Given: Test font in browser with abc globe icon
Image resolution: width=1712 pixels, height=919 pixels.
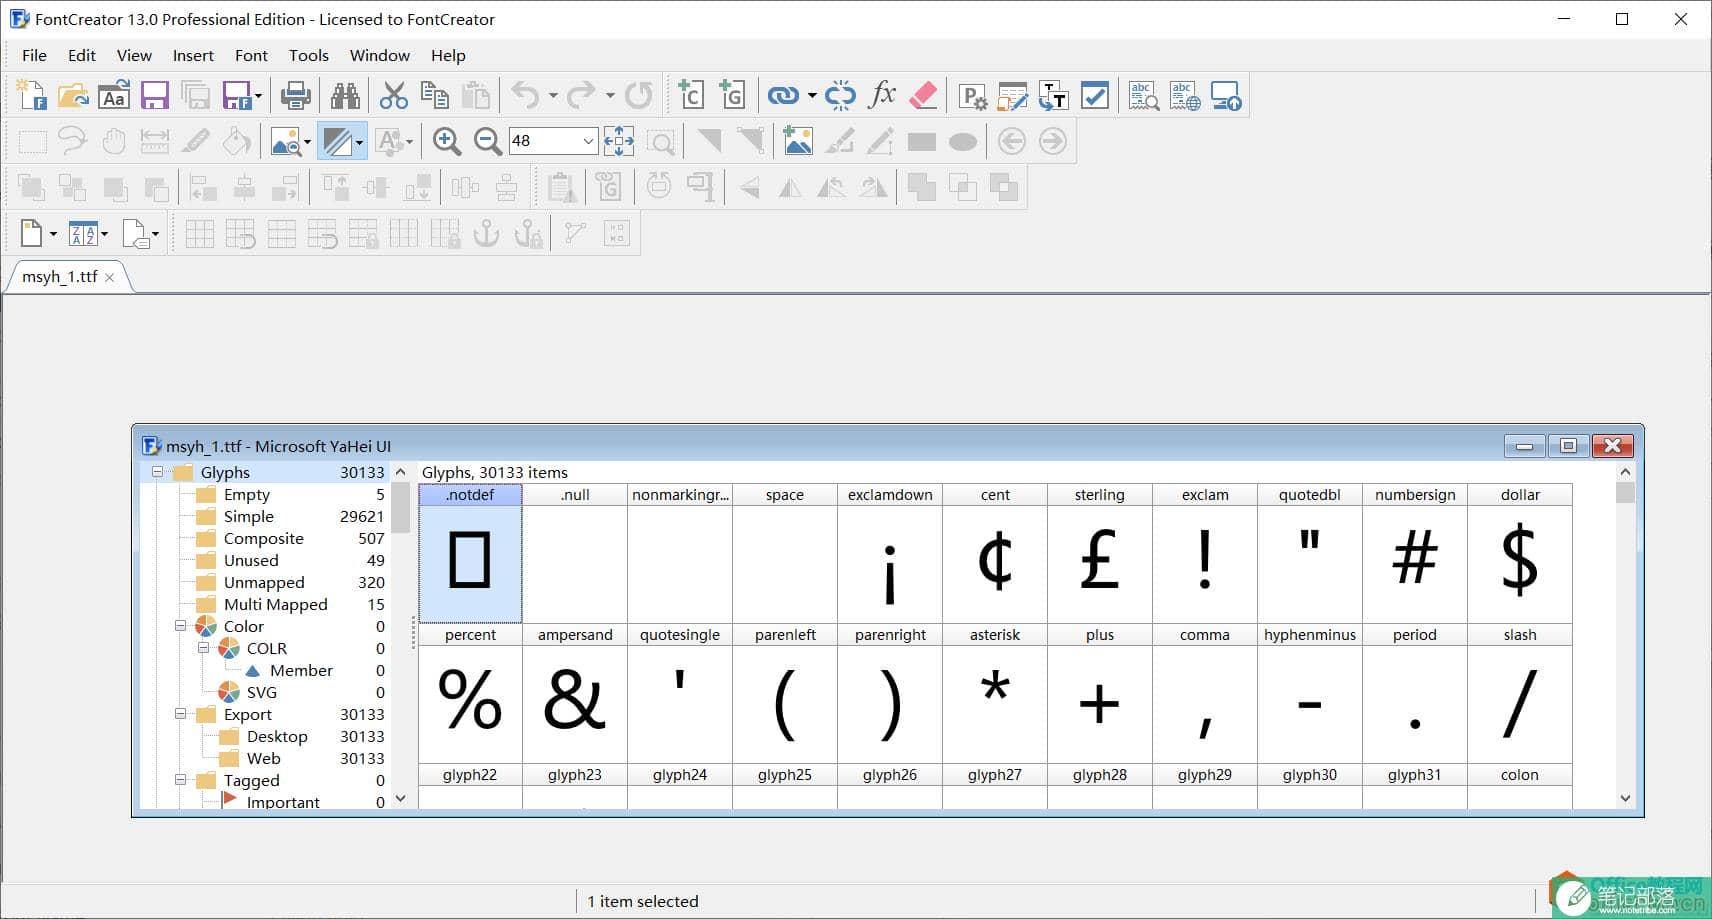Looking at the screenshot, I should tap(1185, 96).
